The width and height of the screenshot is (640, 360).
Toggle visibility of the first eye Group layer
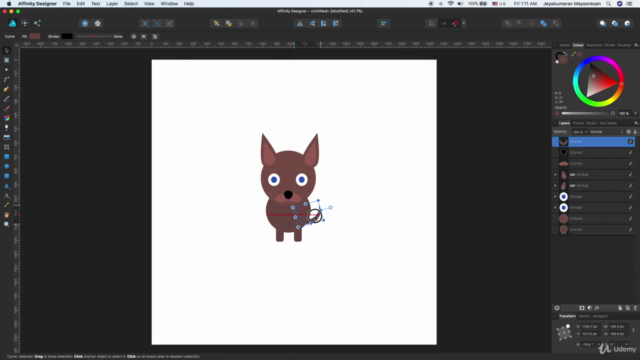click(x=630, y=197)
